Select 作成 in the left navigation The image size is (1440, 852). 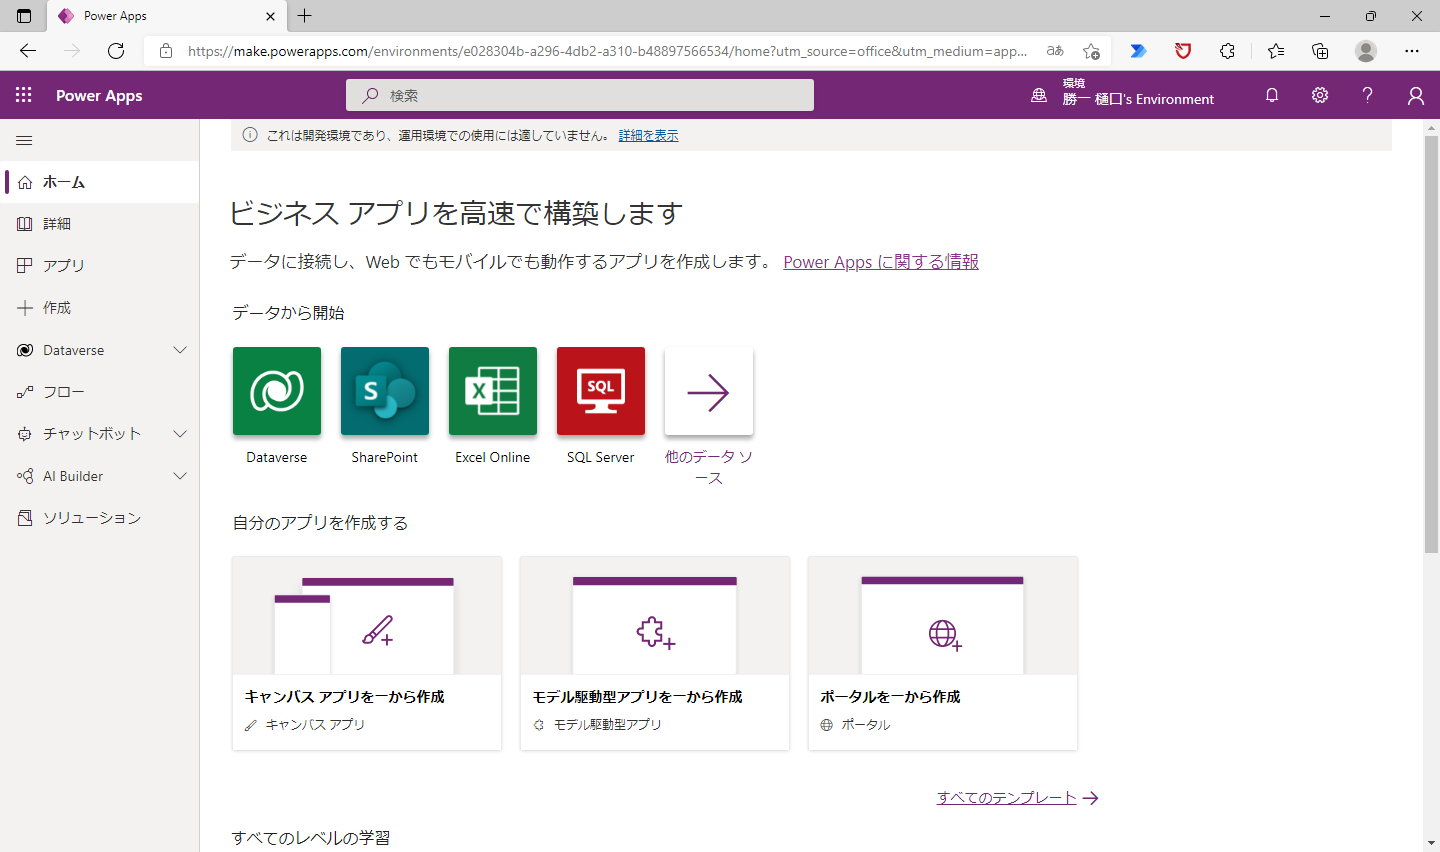100,308
